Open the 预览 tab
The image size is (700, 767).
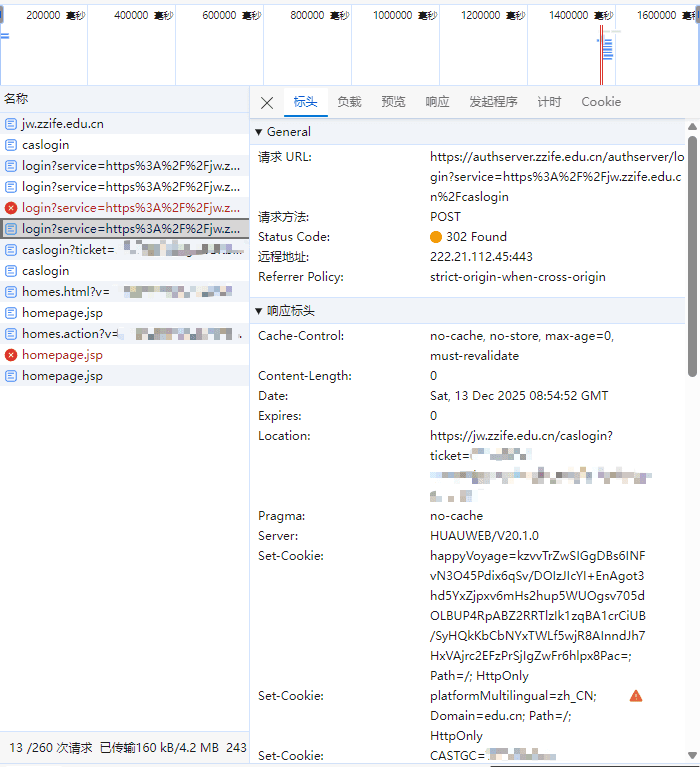pos(393,102)
